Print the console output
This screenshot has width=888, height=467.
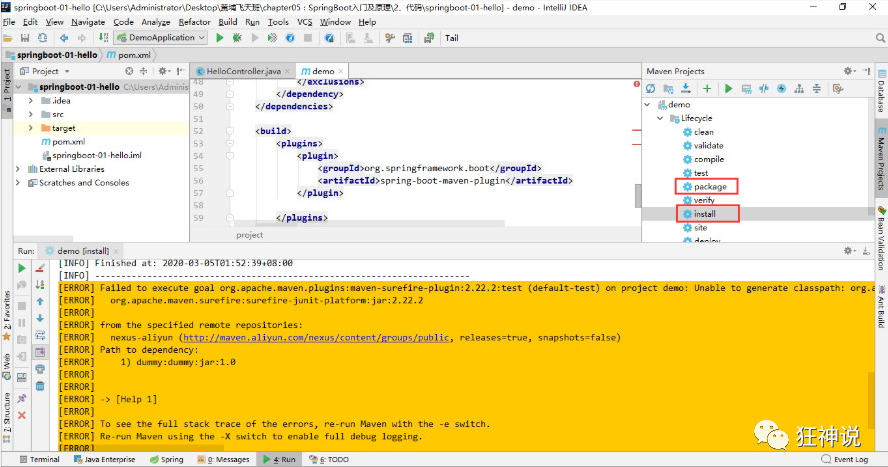point(40,369)
